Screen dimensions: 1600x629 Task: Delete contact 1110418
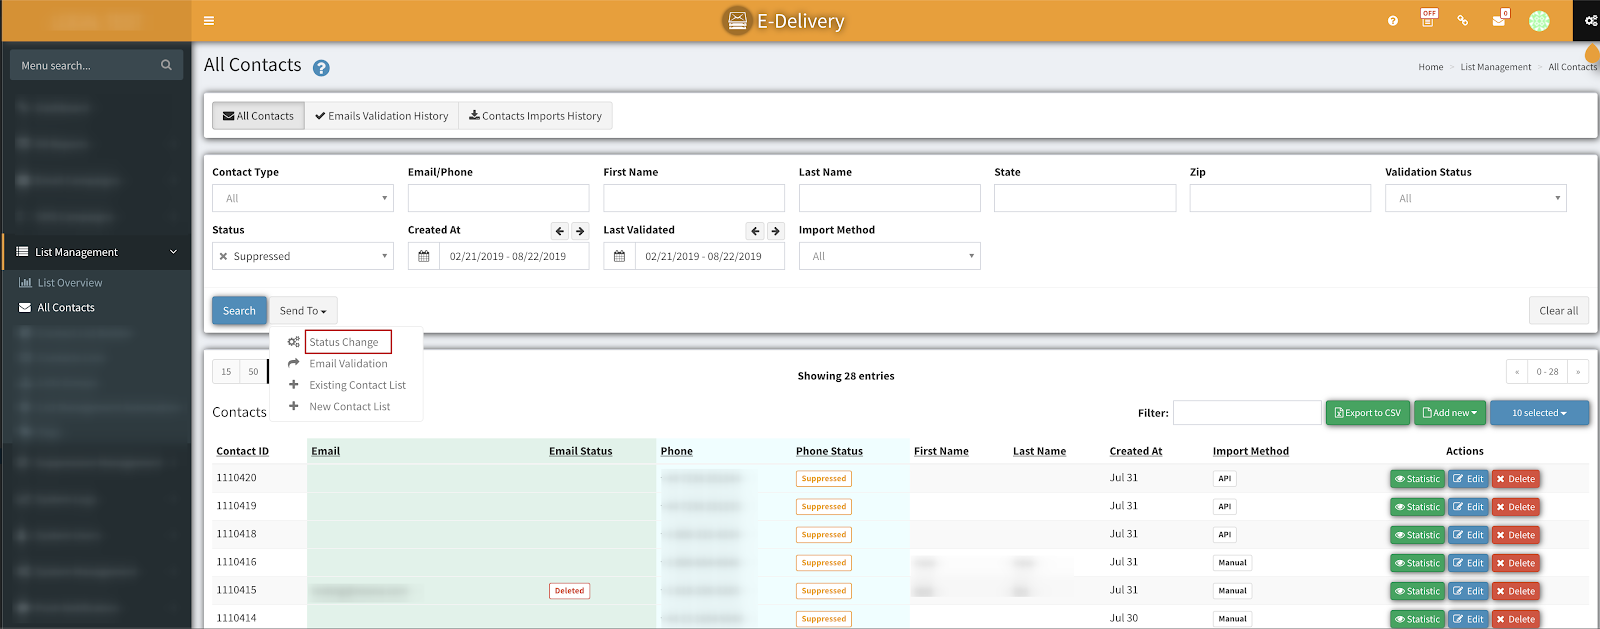(x=1516, y=535)
